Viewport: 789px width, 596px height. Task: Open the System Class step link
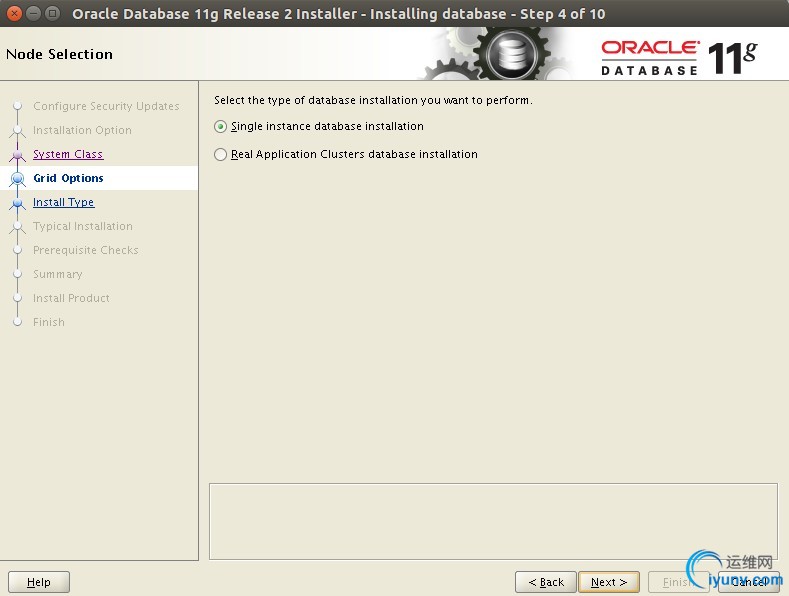point(68,154)
